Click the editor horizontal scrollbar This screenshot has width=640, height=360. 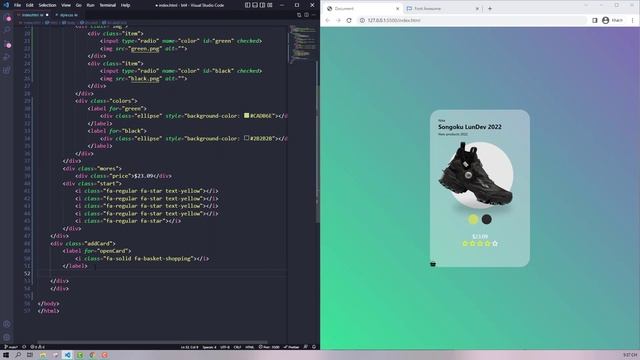[152, 342]
